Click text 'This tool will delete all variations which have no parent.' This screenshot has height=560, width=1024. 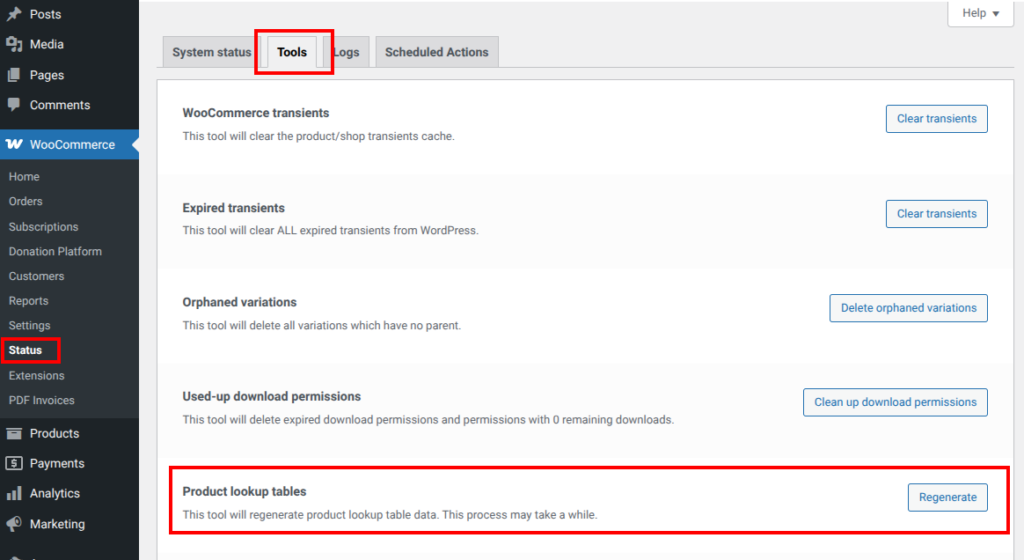click(x=322, y=326)
